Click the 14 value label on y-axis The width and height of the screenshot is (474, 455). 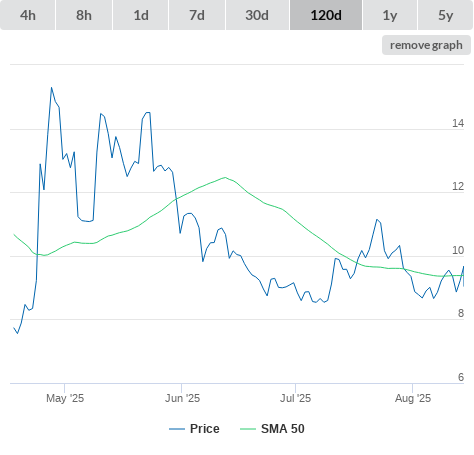(x=458, y=123)
